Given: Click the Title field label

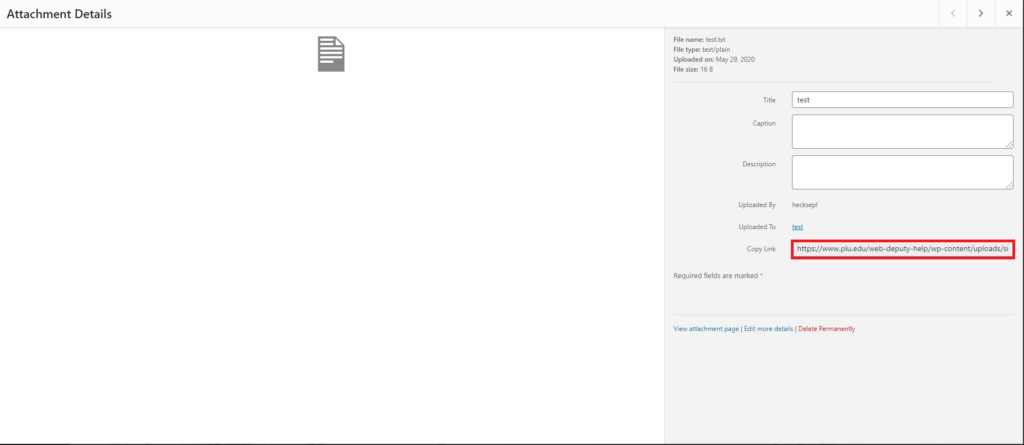Looking at the screenshot, I should [769, 100].
